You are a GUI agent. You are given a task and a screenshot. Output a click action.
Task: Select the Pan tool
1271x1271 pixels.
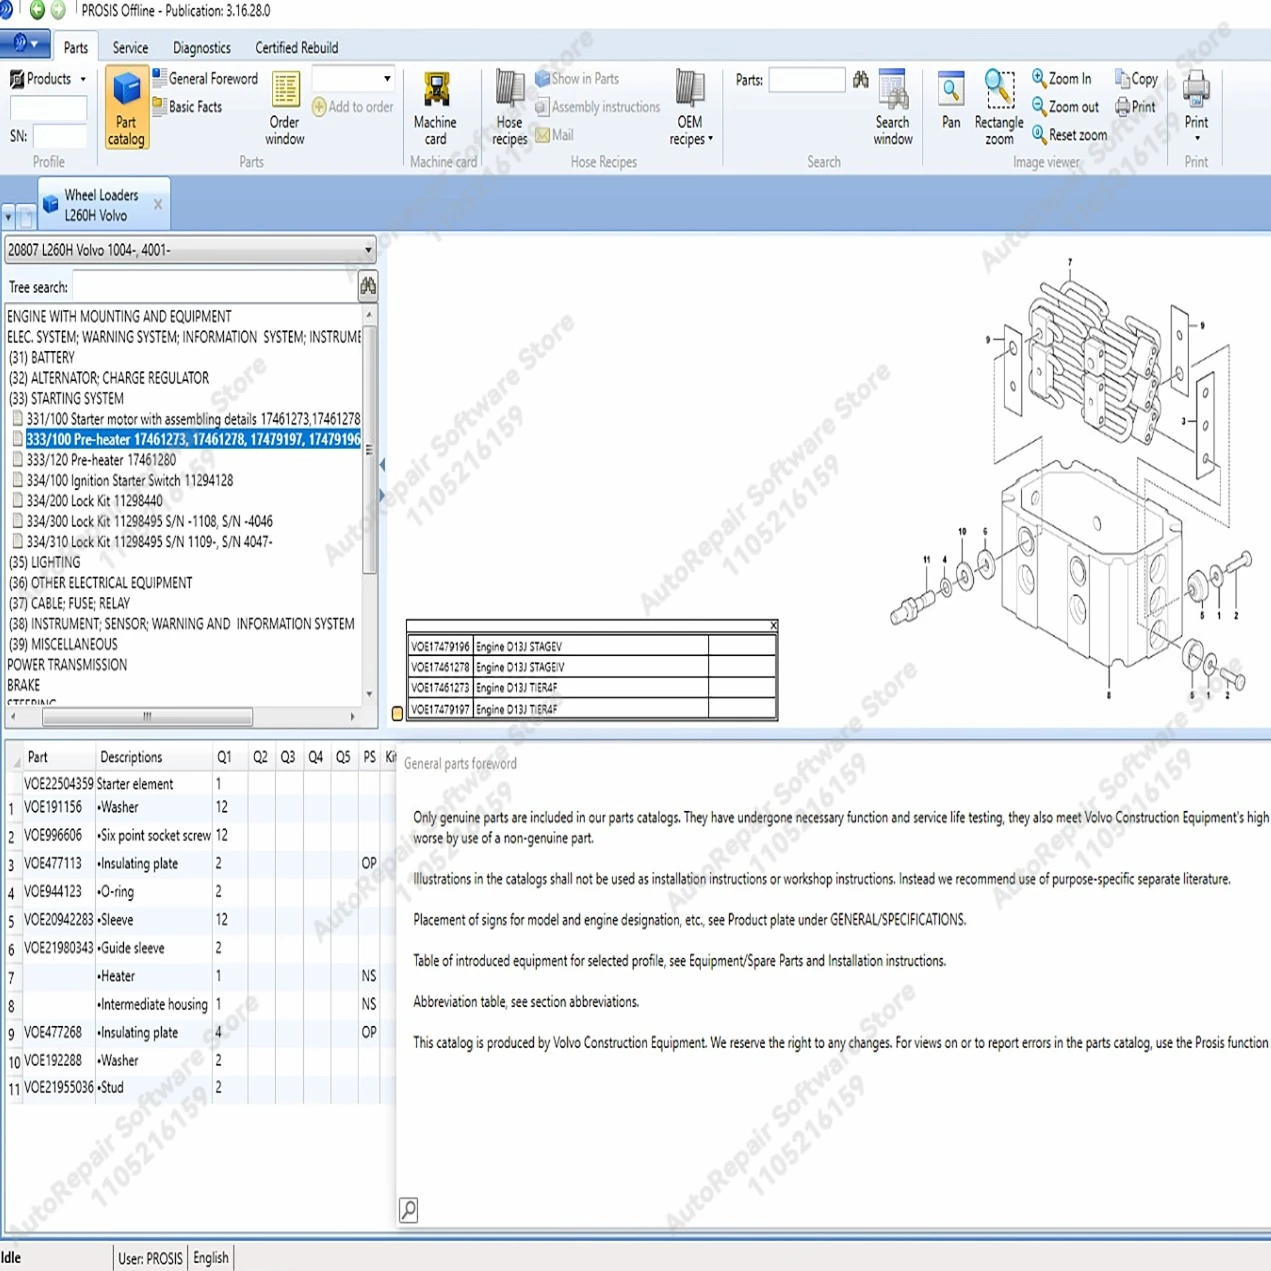[951, 101]
